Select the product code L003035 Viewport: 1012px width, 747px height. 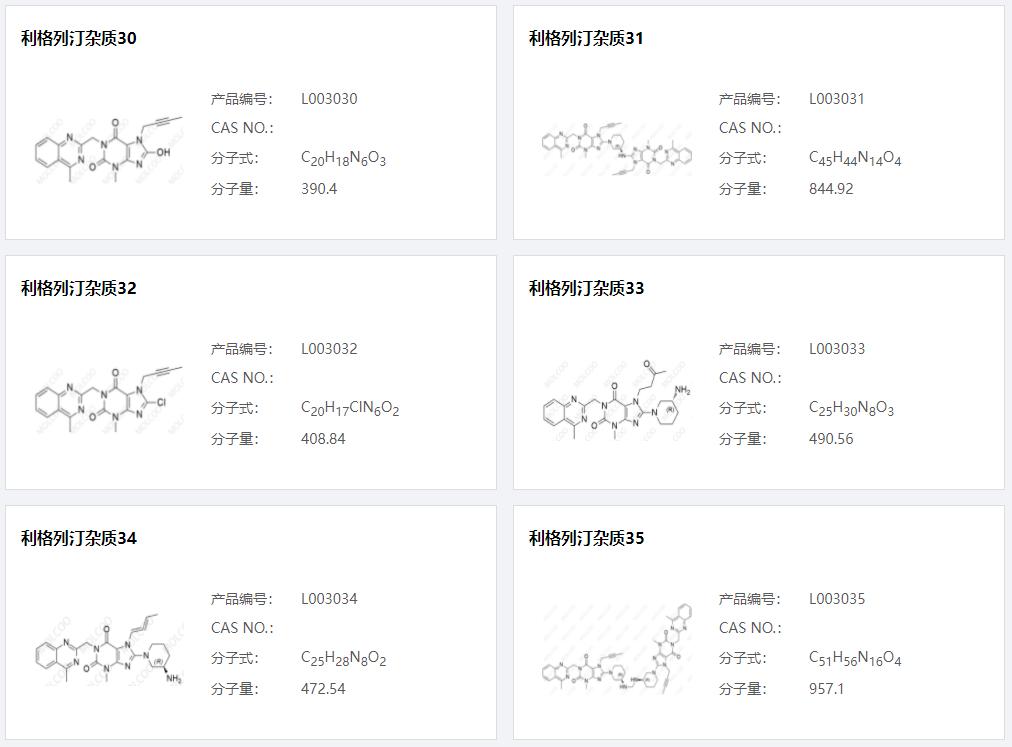(x=837, y=598)
